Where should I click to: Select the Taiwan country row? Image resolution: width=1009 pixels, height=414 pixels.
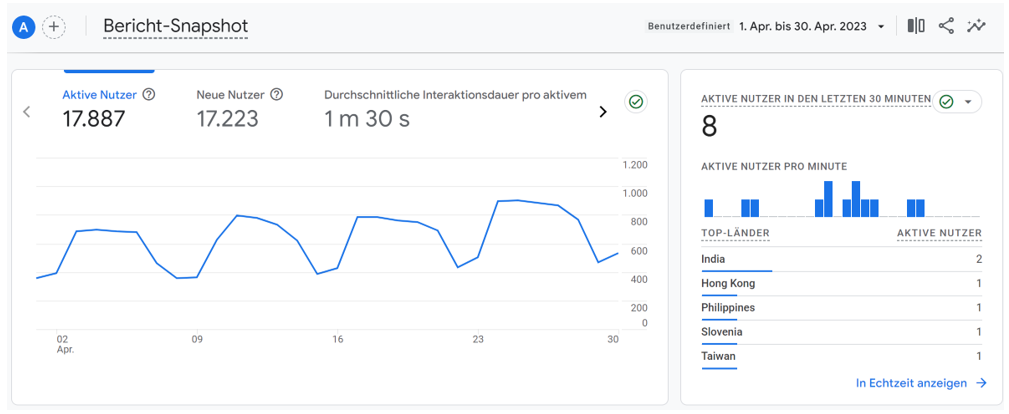coord(842,356)
